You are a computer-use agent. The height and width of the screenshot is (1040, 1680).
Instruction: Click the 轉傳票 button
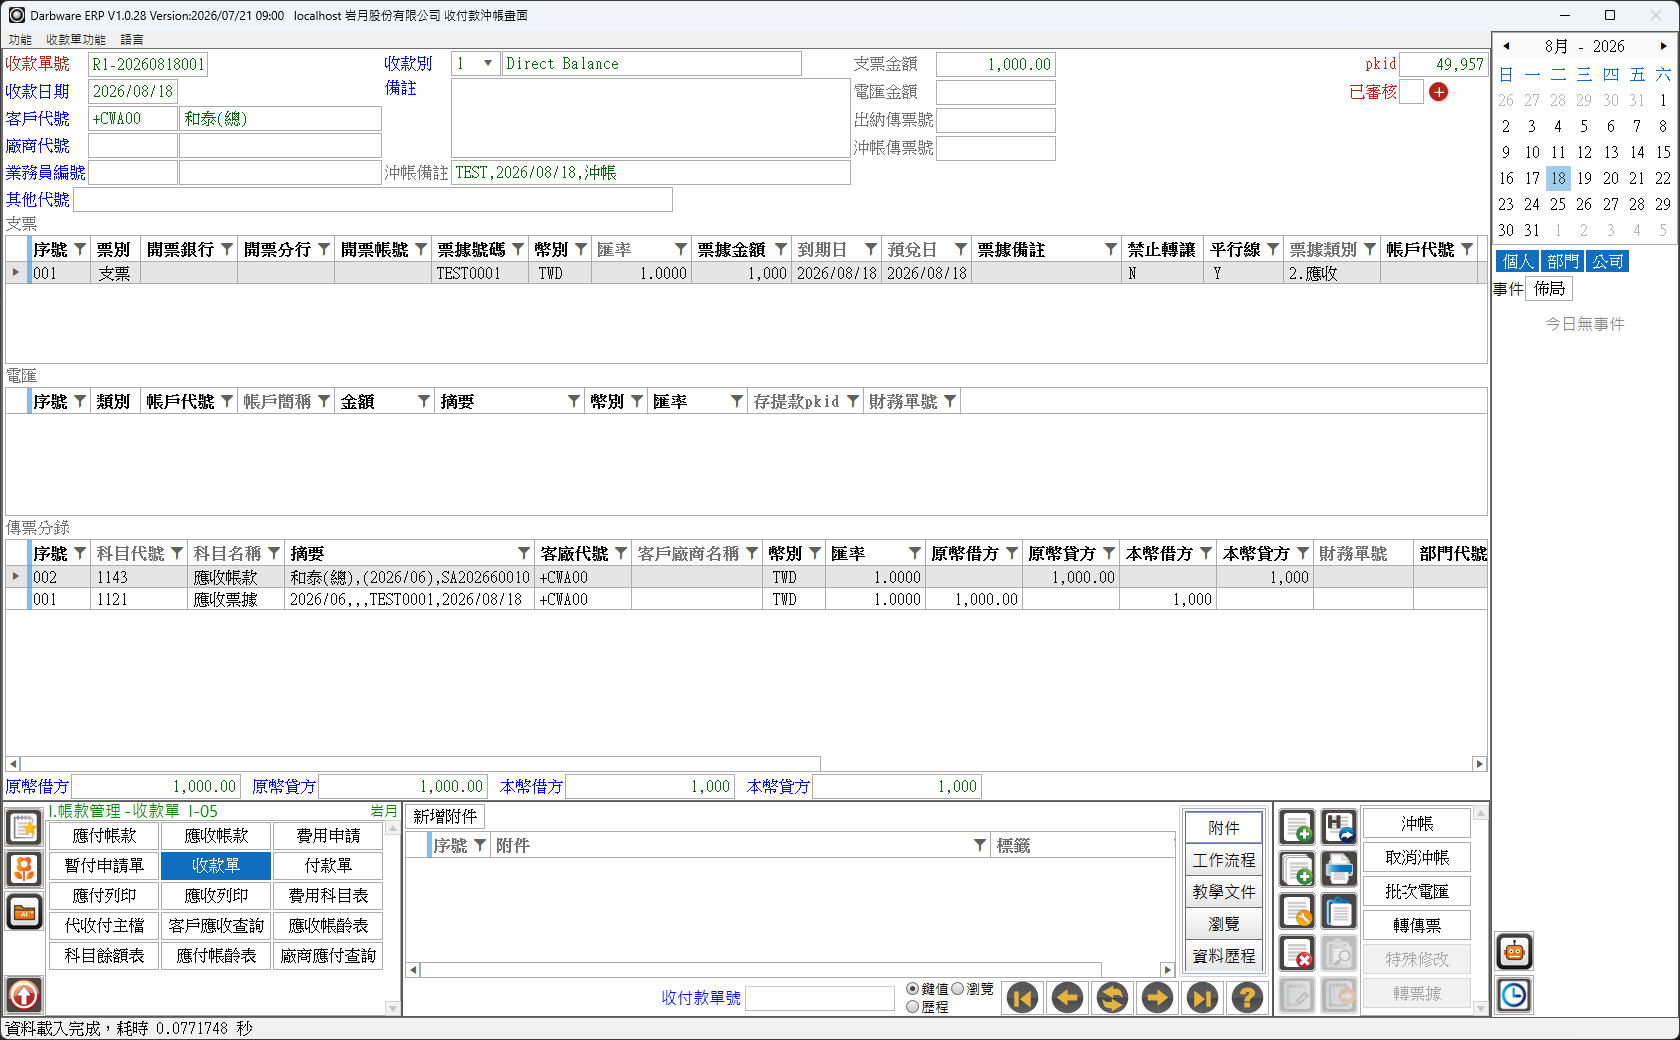pos(1416,925)
